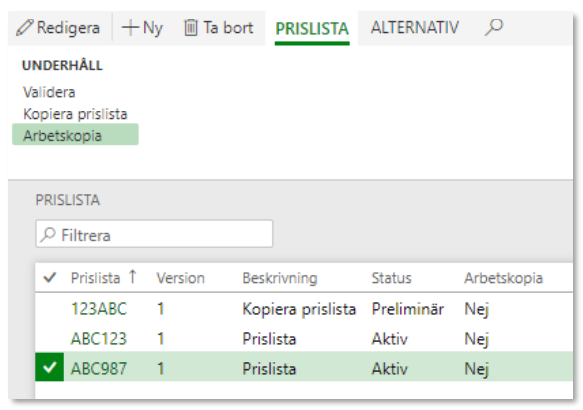The width and height of the screenshot is (583, 410).
Task: Switch to the ALTERNATIV tab
Action: [415, 28]
